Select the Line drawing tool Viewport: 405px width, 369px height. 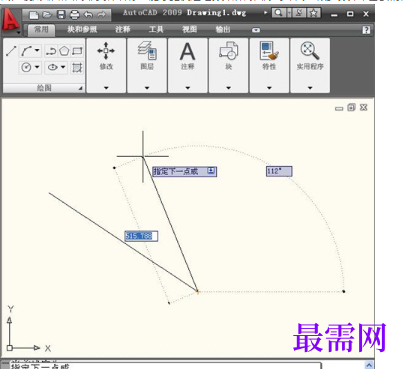coord(11,51)
